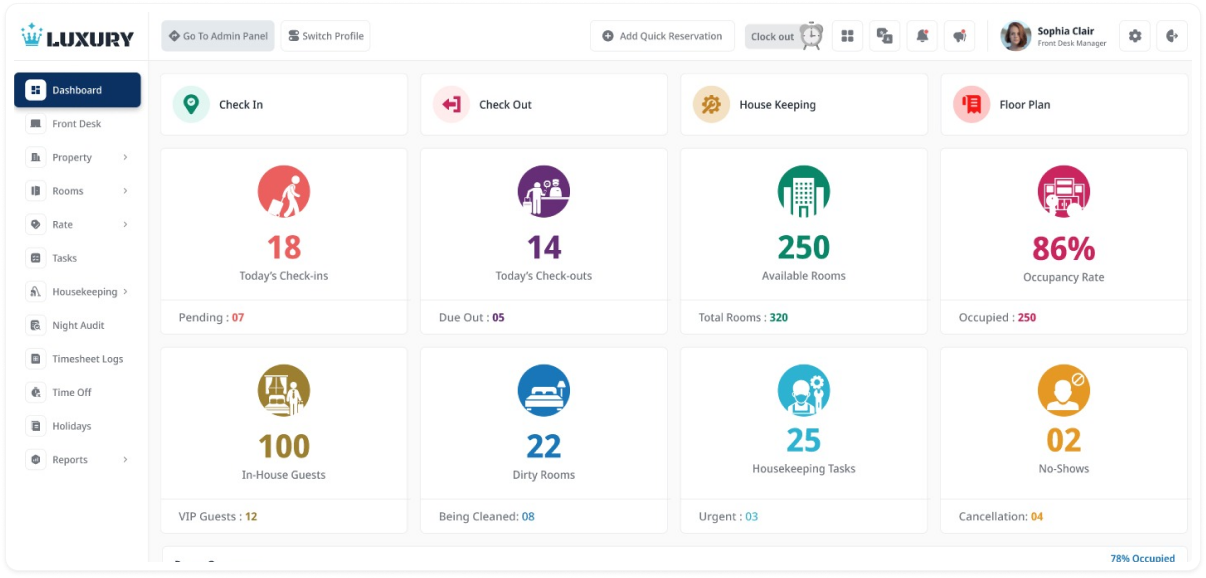
Task: Click the language translate icon
Action: coord(885,36)
